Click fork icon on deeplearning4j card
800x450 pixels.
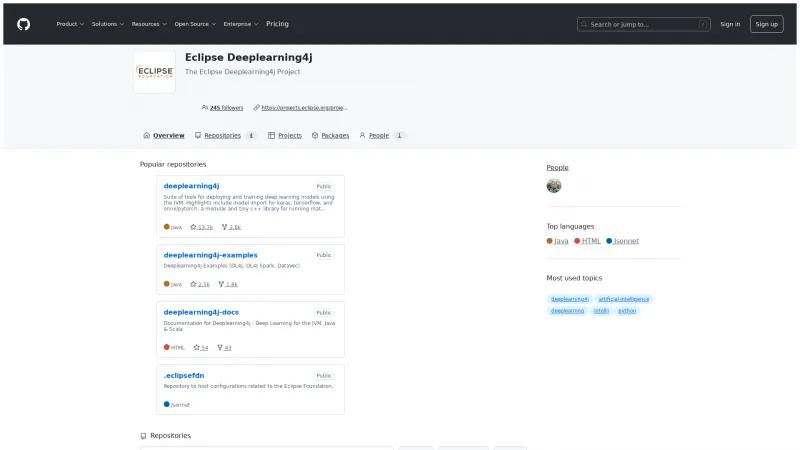[x=224, y=227]
